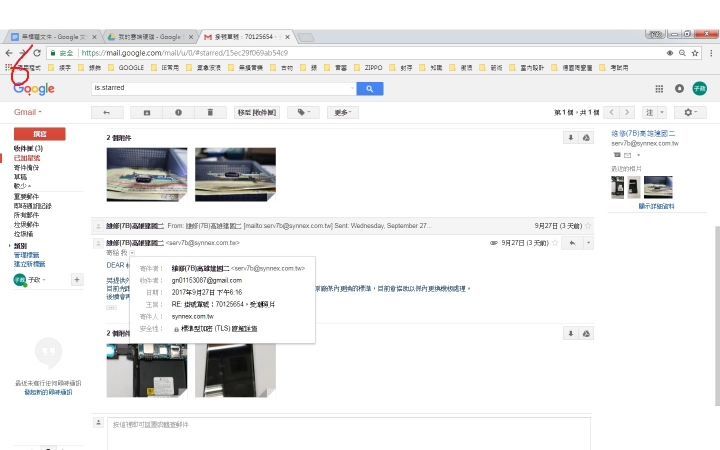Save last message attachments to Drive
Screen dimensions: 720x450
point(586,333)
